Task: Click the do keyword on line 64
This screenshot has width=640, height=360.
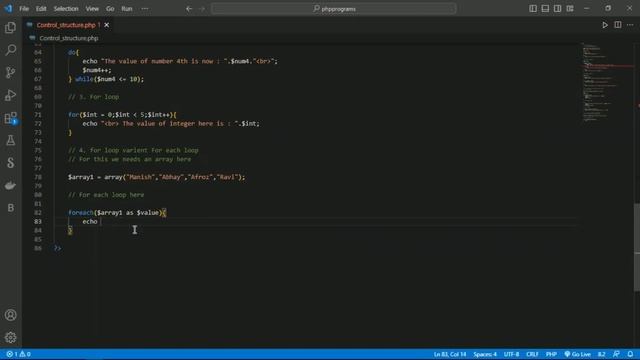Action: 71,52
